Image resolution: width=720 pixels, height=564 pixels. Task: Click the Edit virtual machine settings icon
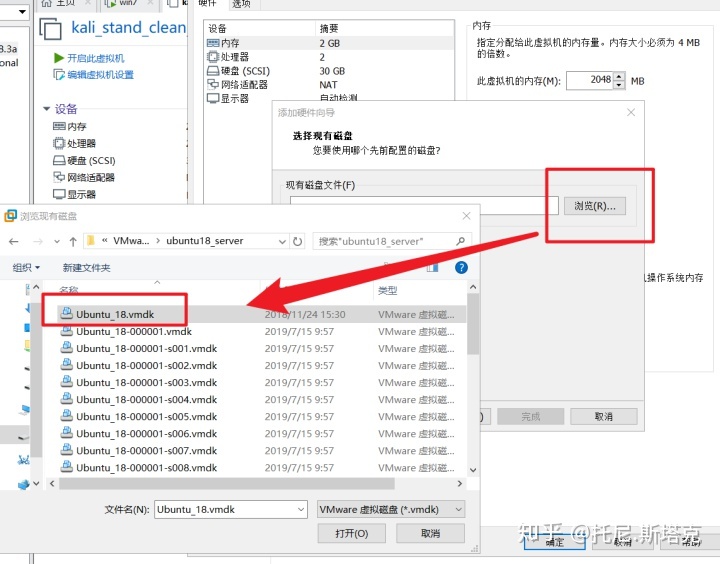click(x=58, y=74)
